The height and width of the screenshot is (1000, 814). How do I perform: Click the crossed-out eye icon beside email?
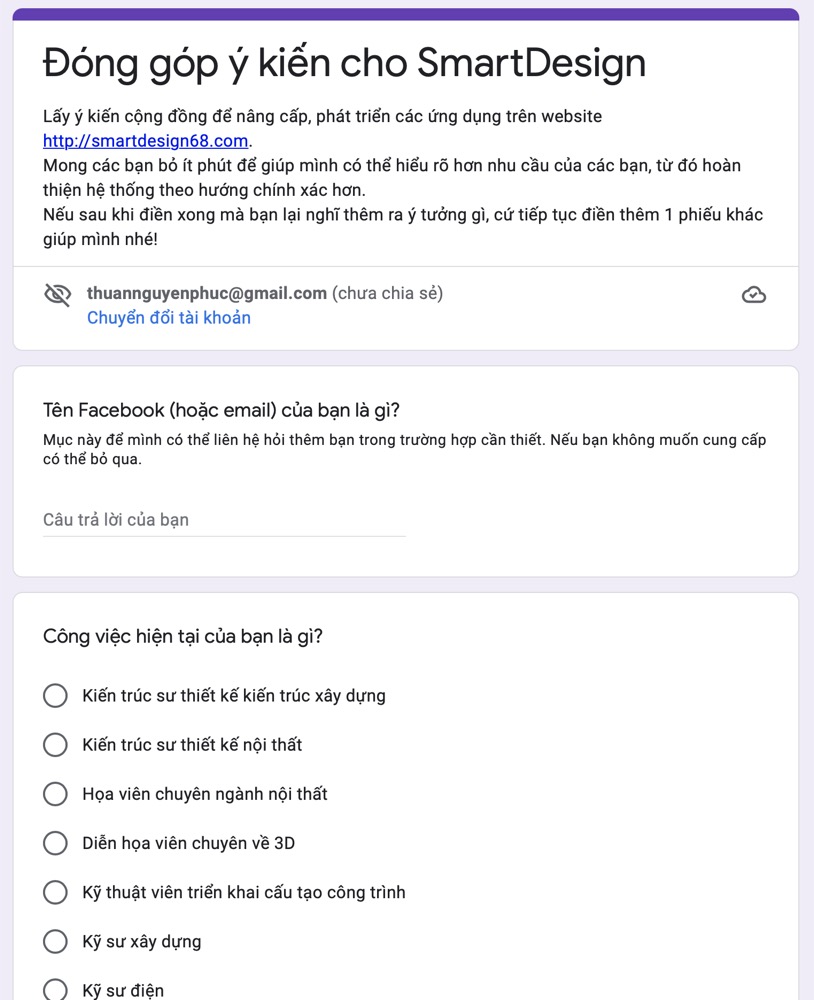click(x=57, y=295)
